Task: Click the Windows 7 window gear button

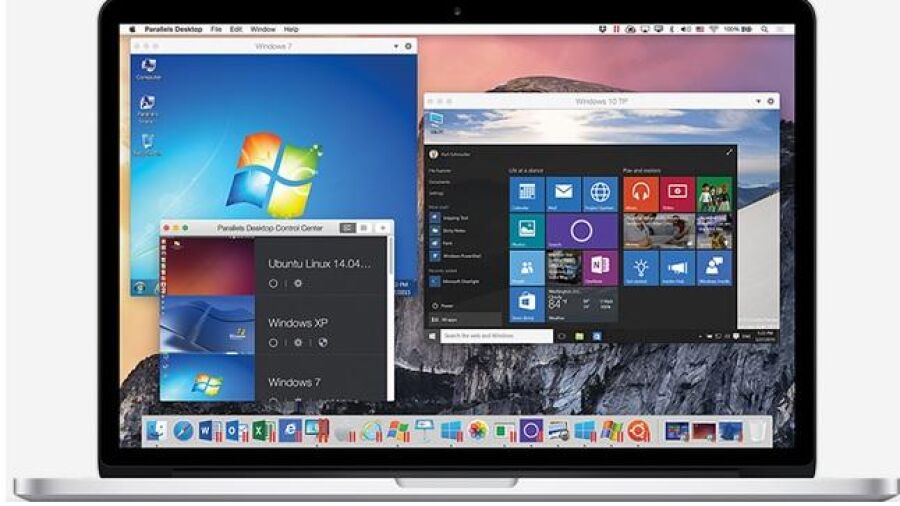Action: click(x=408, y=46)
